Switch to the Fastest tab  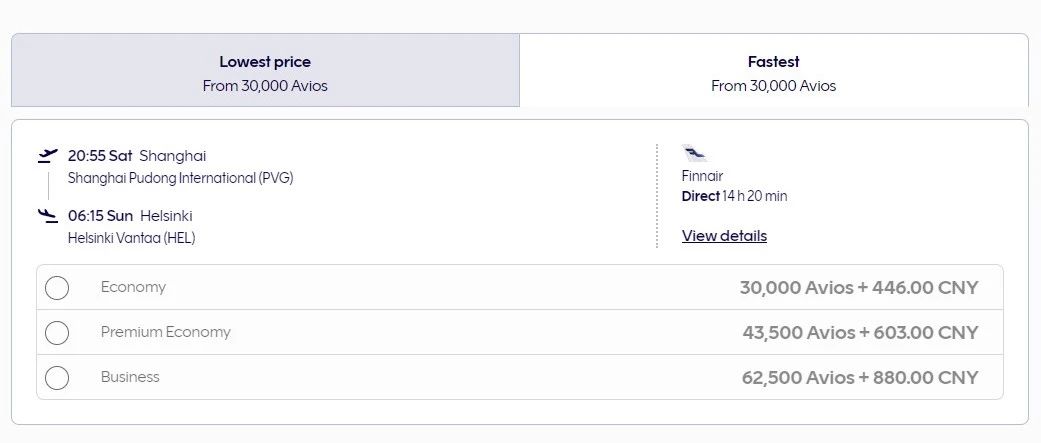[x=773, y=73]
